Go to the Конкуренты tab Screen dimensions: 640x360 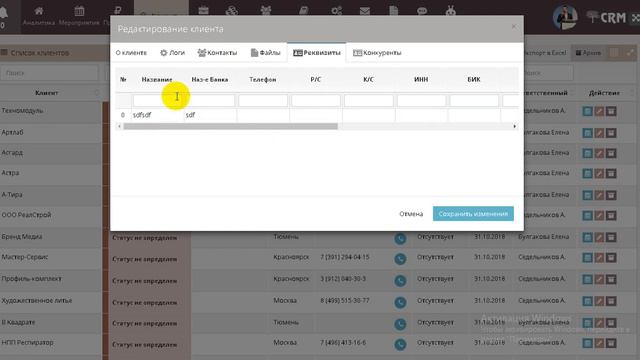377,53
